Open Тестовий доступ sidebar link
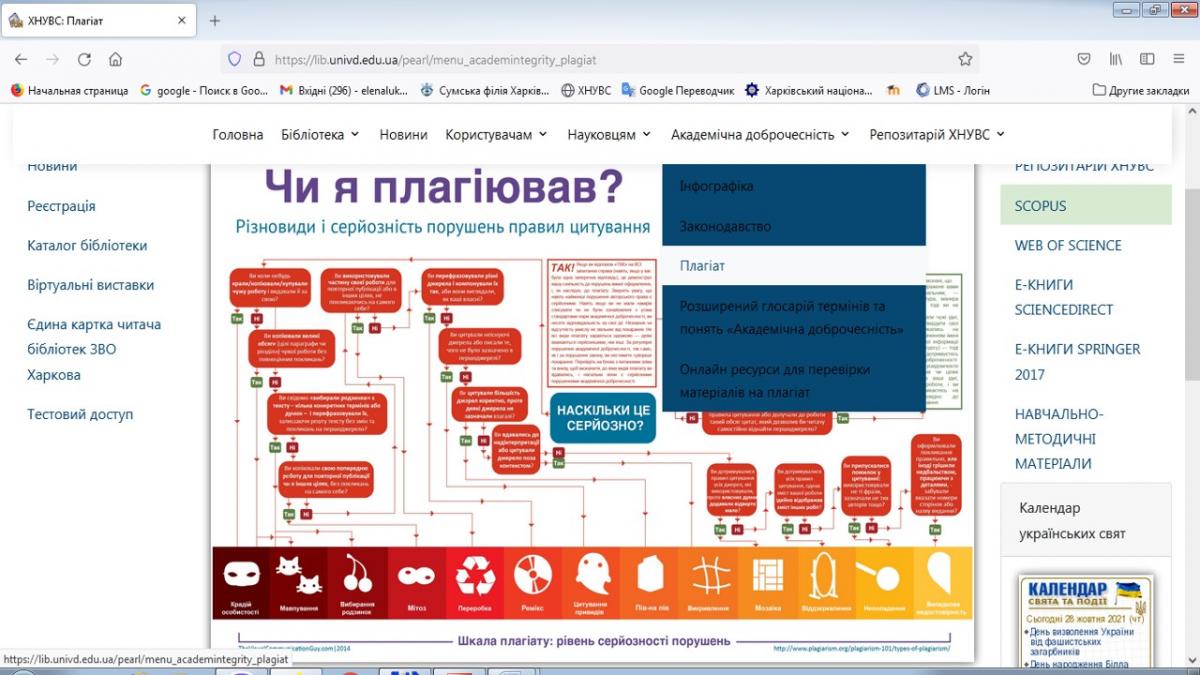Image resolution: width=1200 pixels, height=675 pixels. pos(80,414)
